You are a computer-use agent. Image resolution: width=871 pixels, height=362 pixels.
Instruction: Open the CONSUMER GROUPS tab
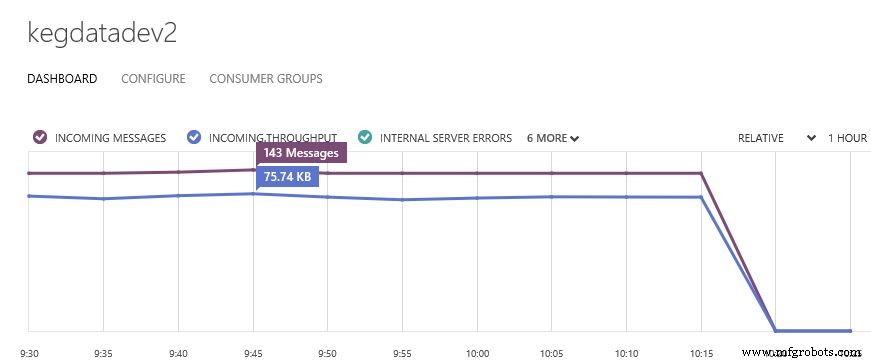pos(266,79)
